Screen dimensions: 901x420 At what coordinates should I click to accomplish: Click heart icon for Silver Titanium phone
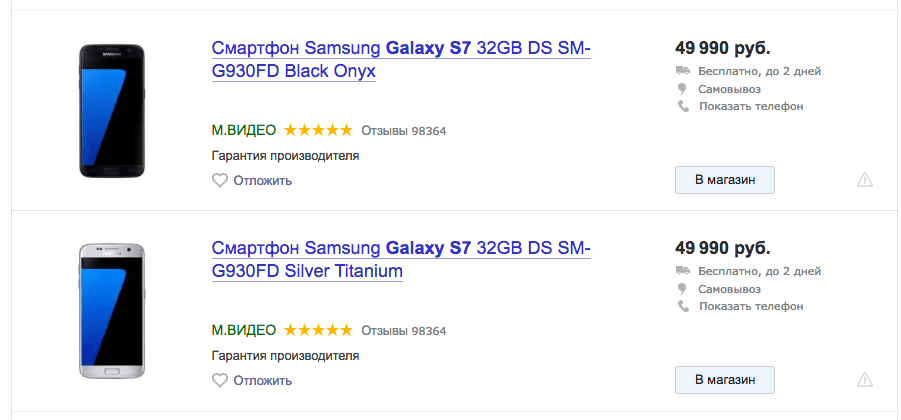click(220, 380)
